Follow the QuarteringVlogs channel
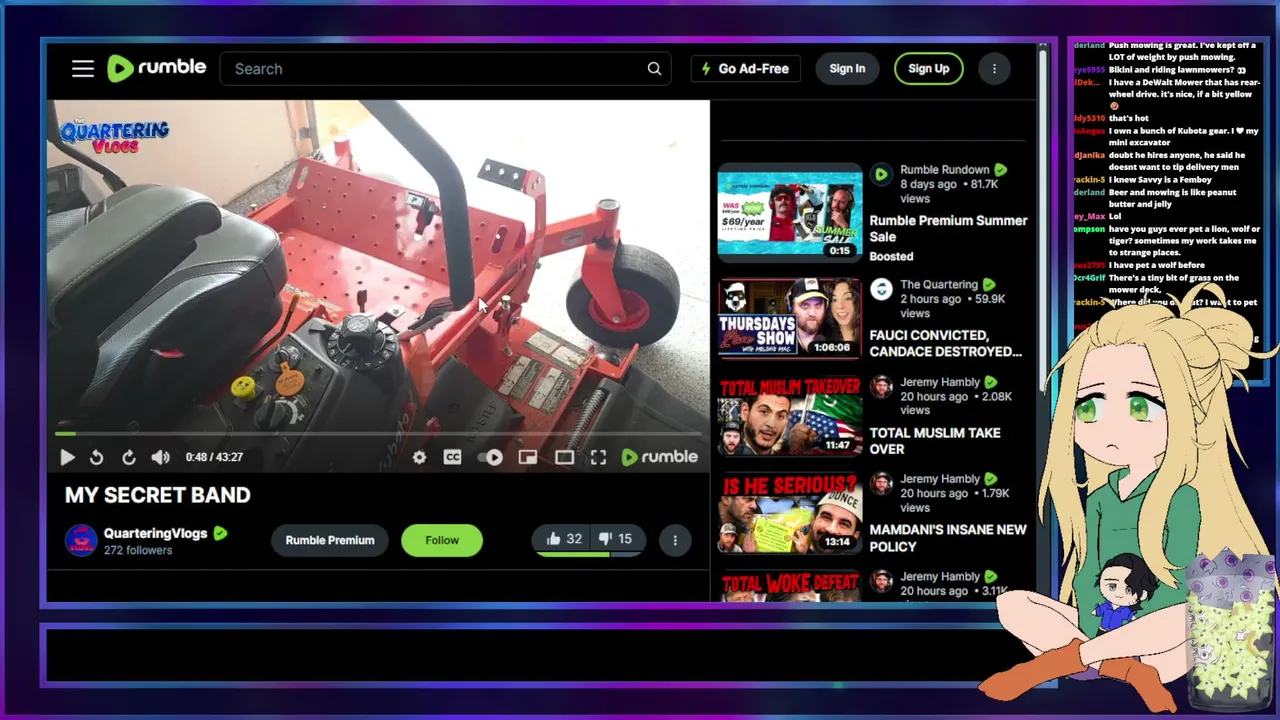The height and width of the screenshot is (720, 1280). (442, 540)
